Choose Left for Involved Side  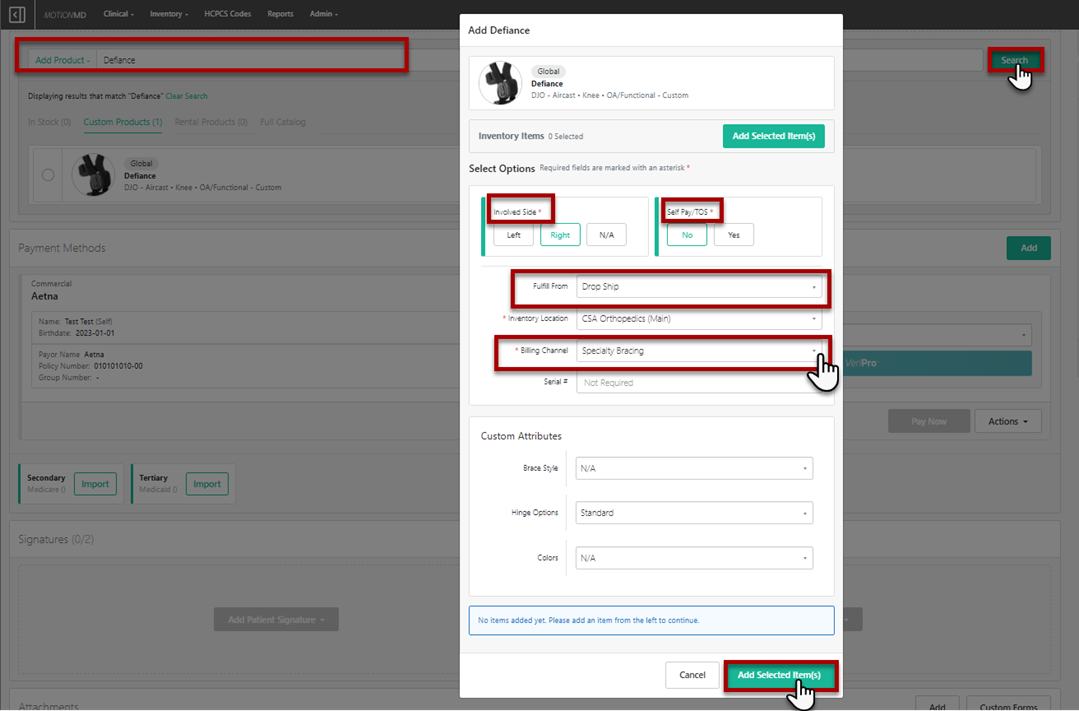[513, 235]
